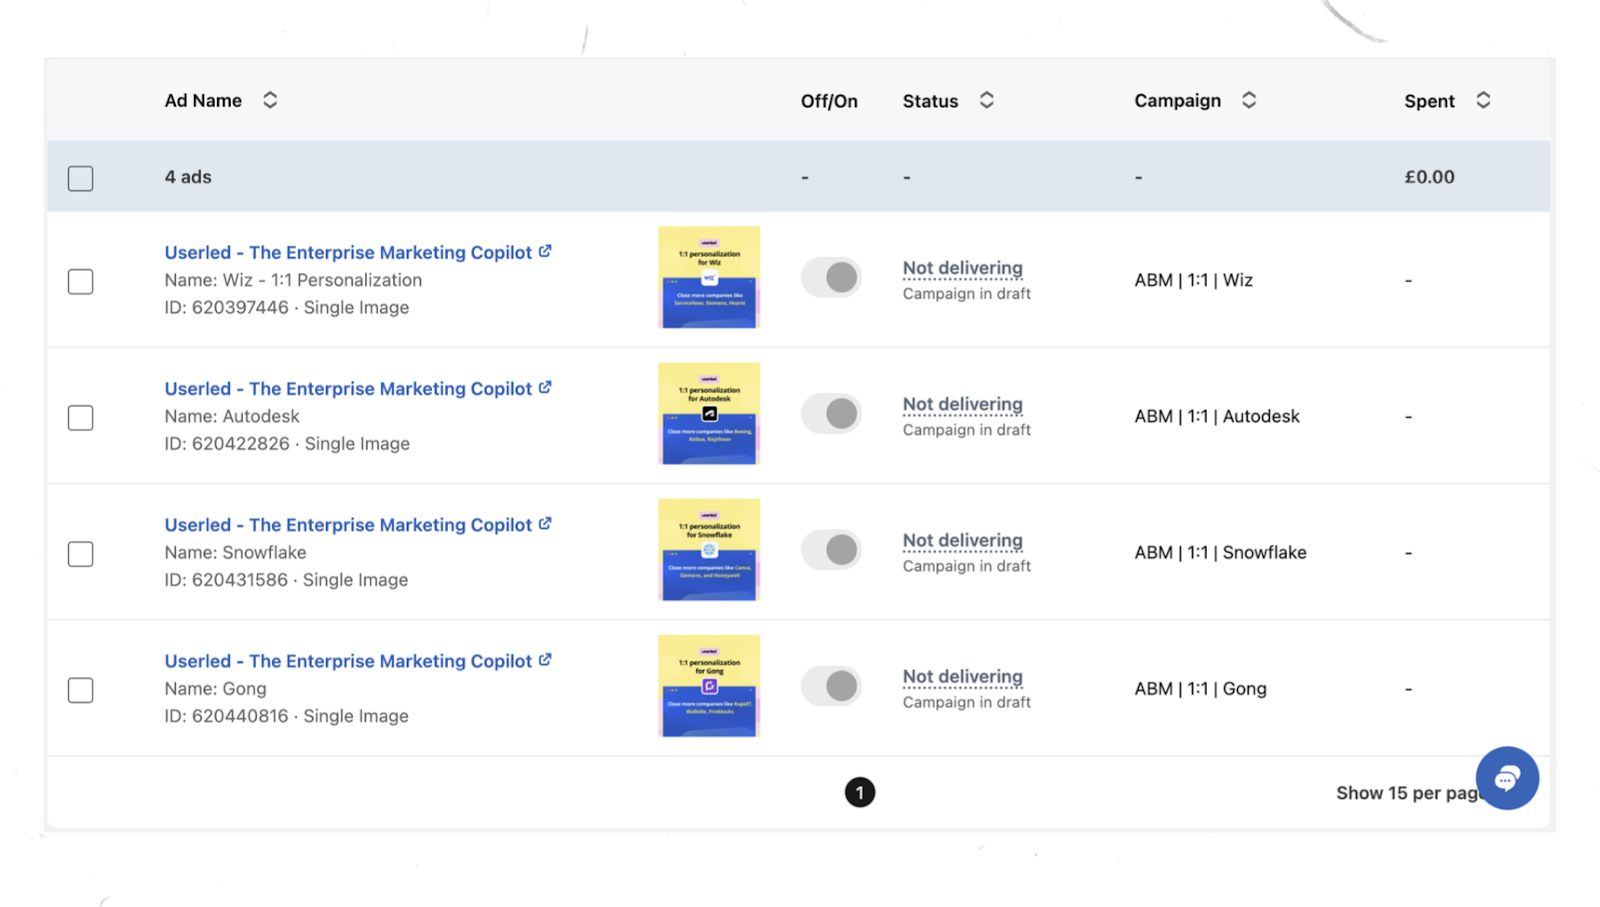Screen dimensions: 1600x907
Task: Select campaign cell ABM | 1:1 | Snowflake
Action: point(1220,552)
